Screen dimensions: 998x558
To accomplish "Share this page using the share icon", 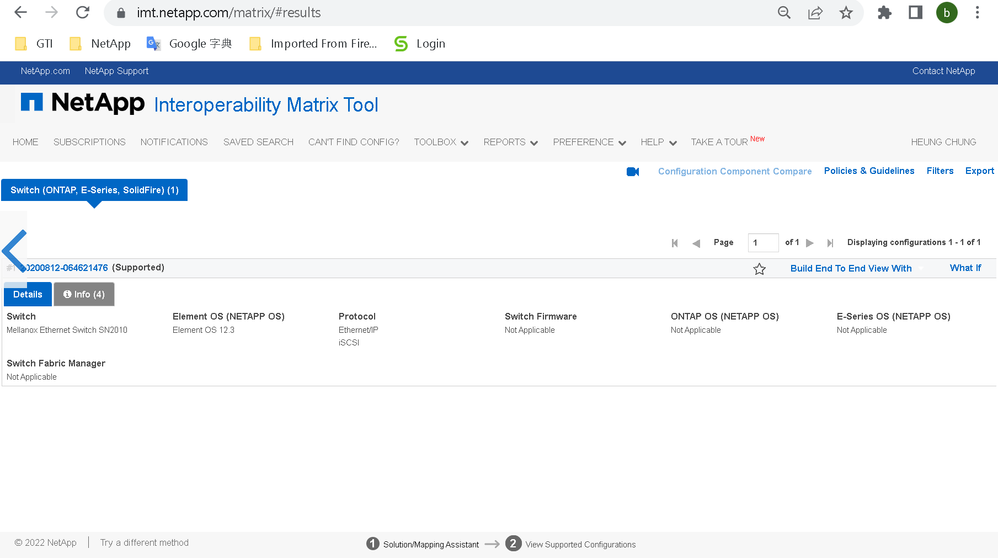I will [815, 13].
